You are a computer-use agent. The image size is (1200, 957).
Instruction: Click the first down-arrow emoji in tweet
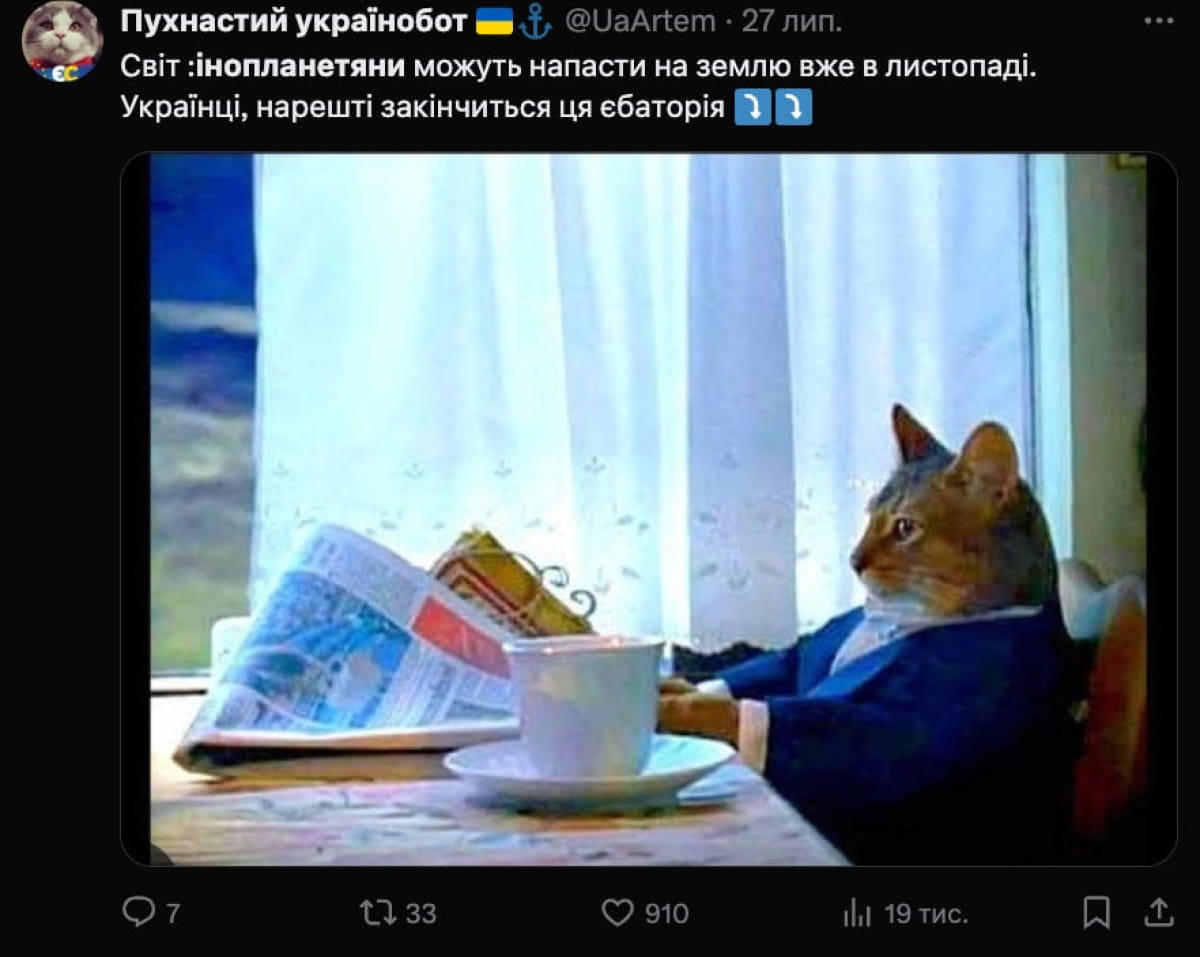[x=752, y=108]
